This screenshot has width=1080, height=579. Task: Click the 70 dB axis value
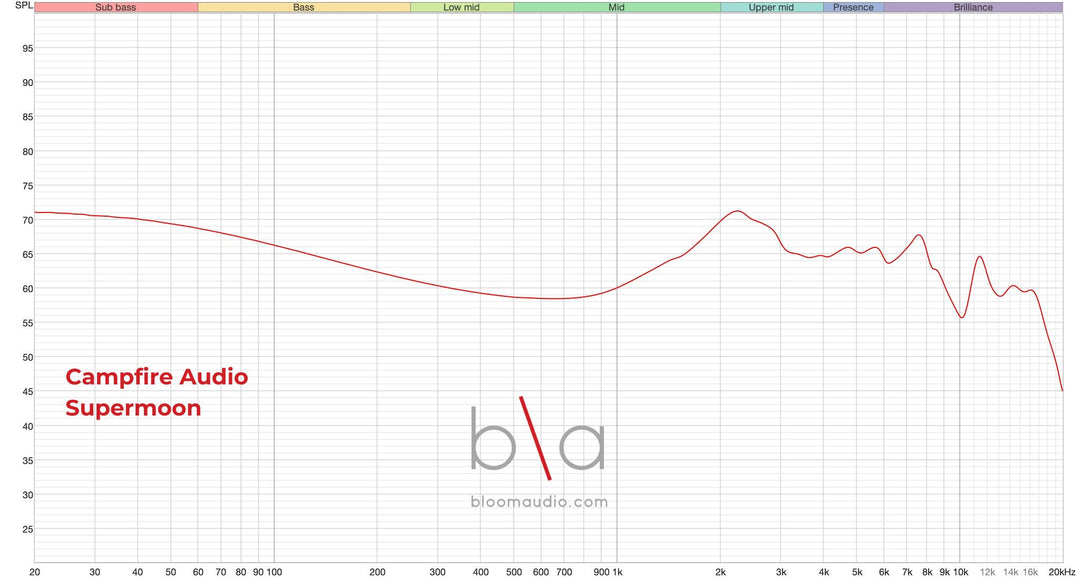pyautogui.click(x=28, y=220)
